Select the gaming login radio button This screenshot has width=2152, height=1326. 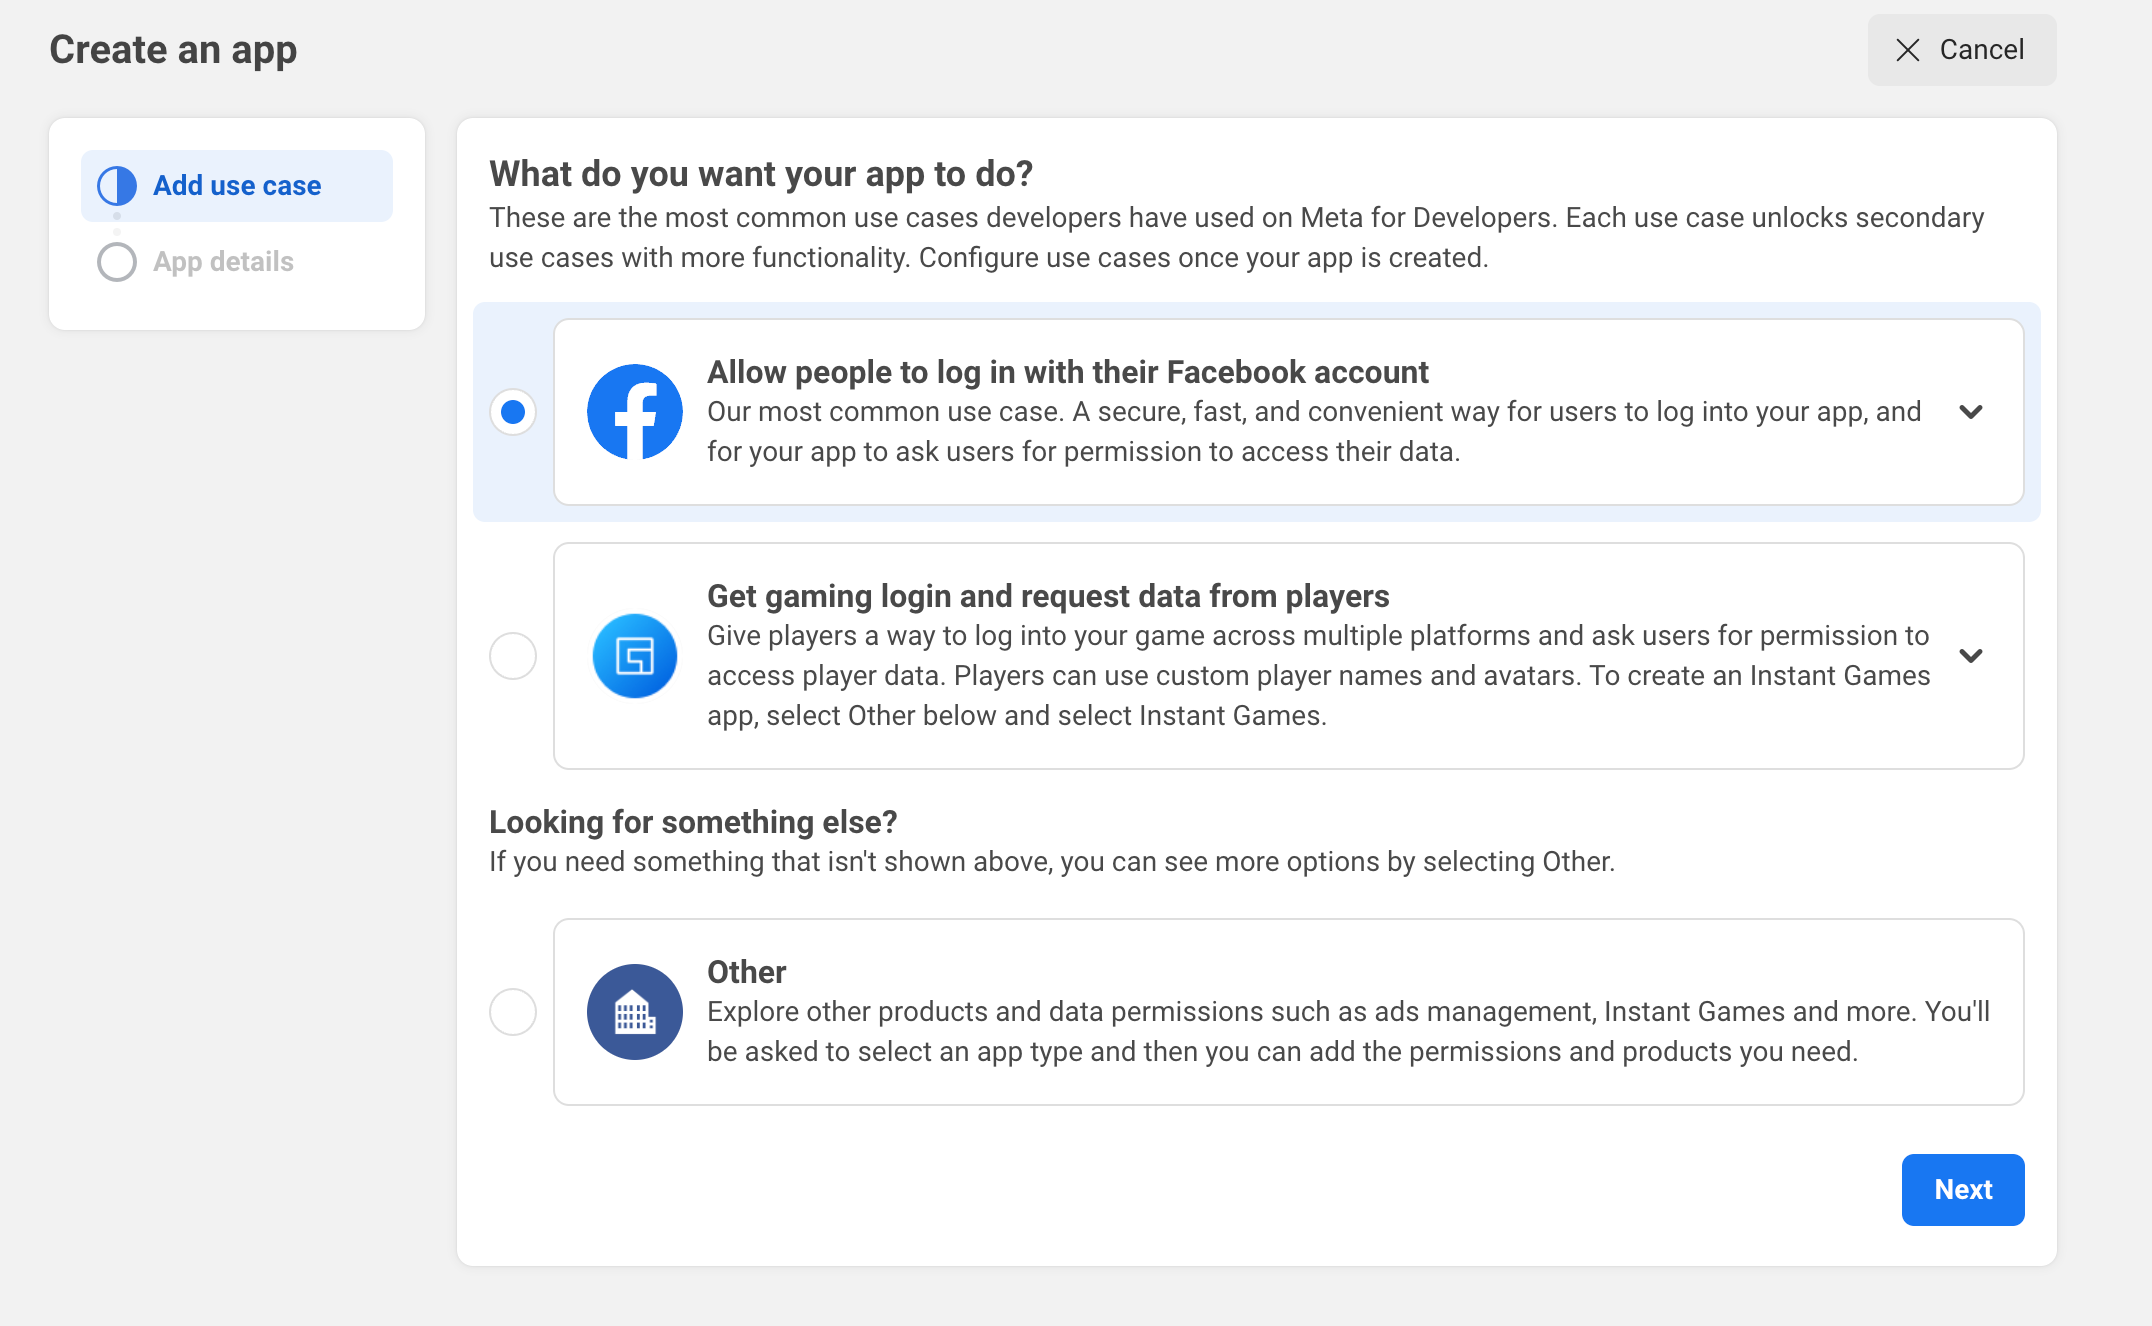(x=513, y=656)
